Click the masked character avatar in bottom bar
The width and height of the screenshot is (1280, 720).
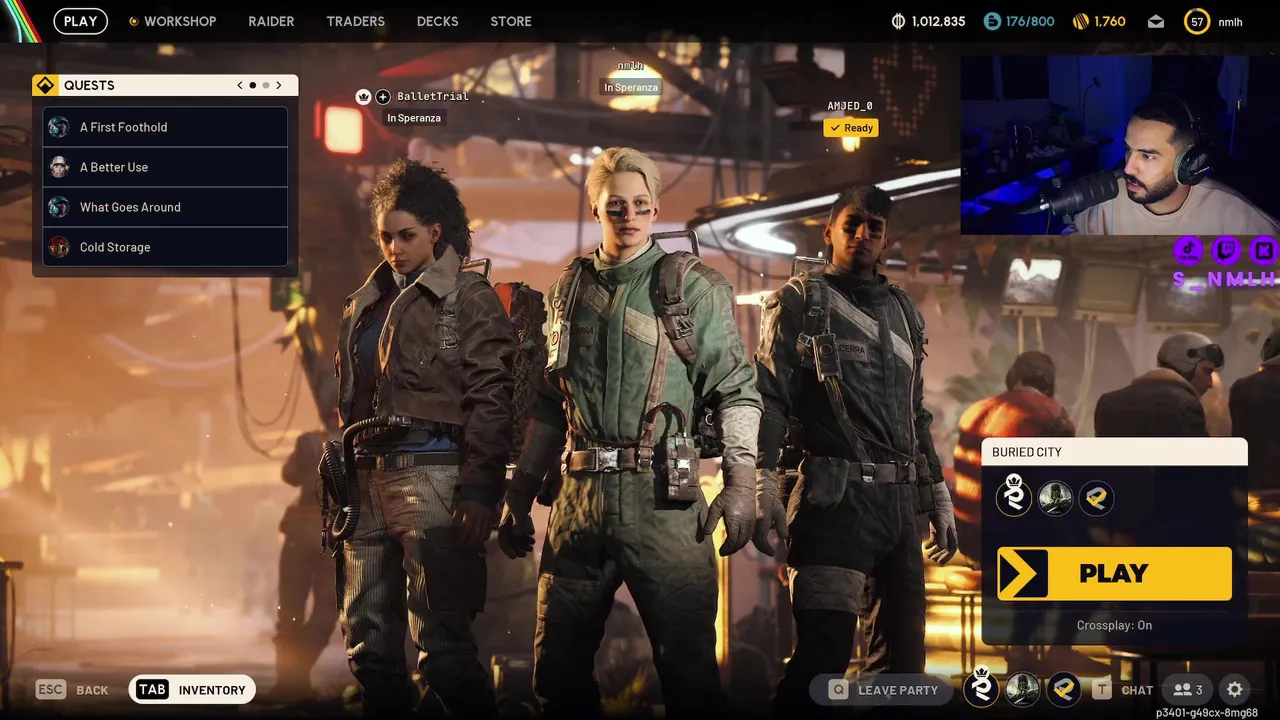coord(1022,689)
